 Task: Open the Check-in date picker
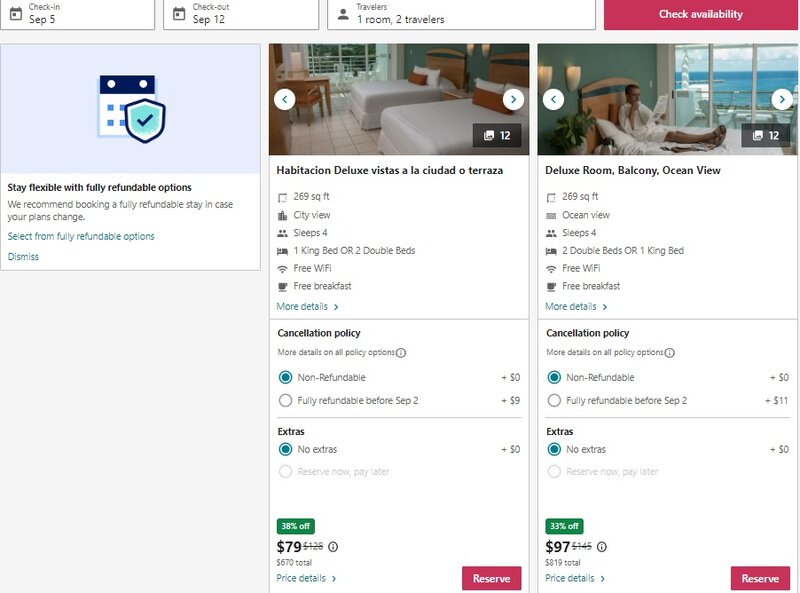coord(78,14)
